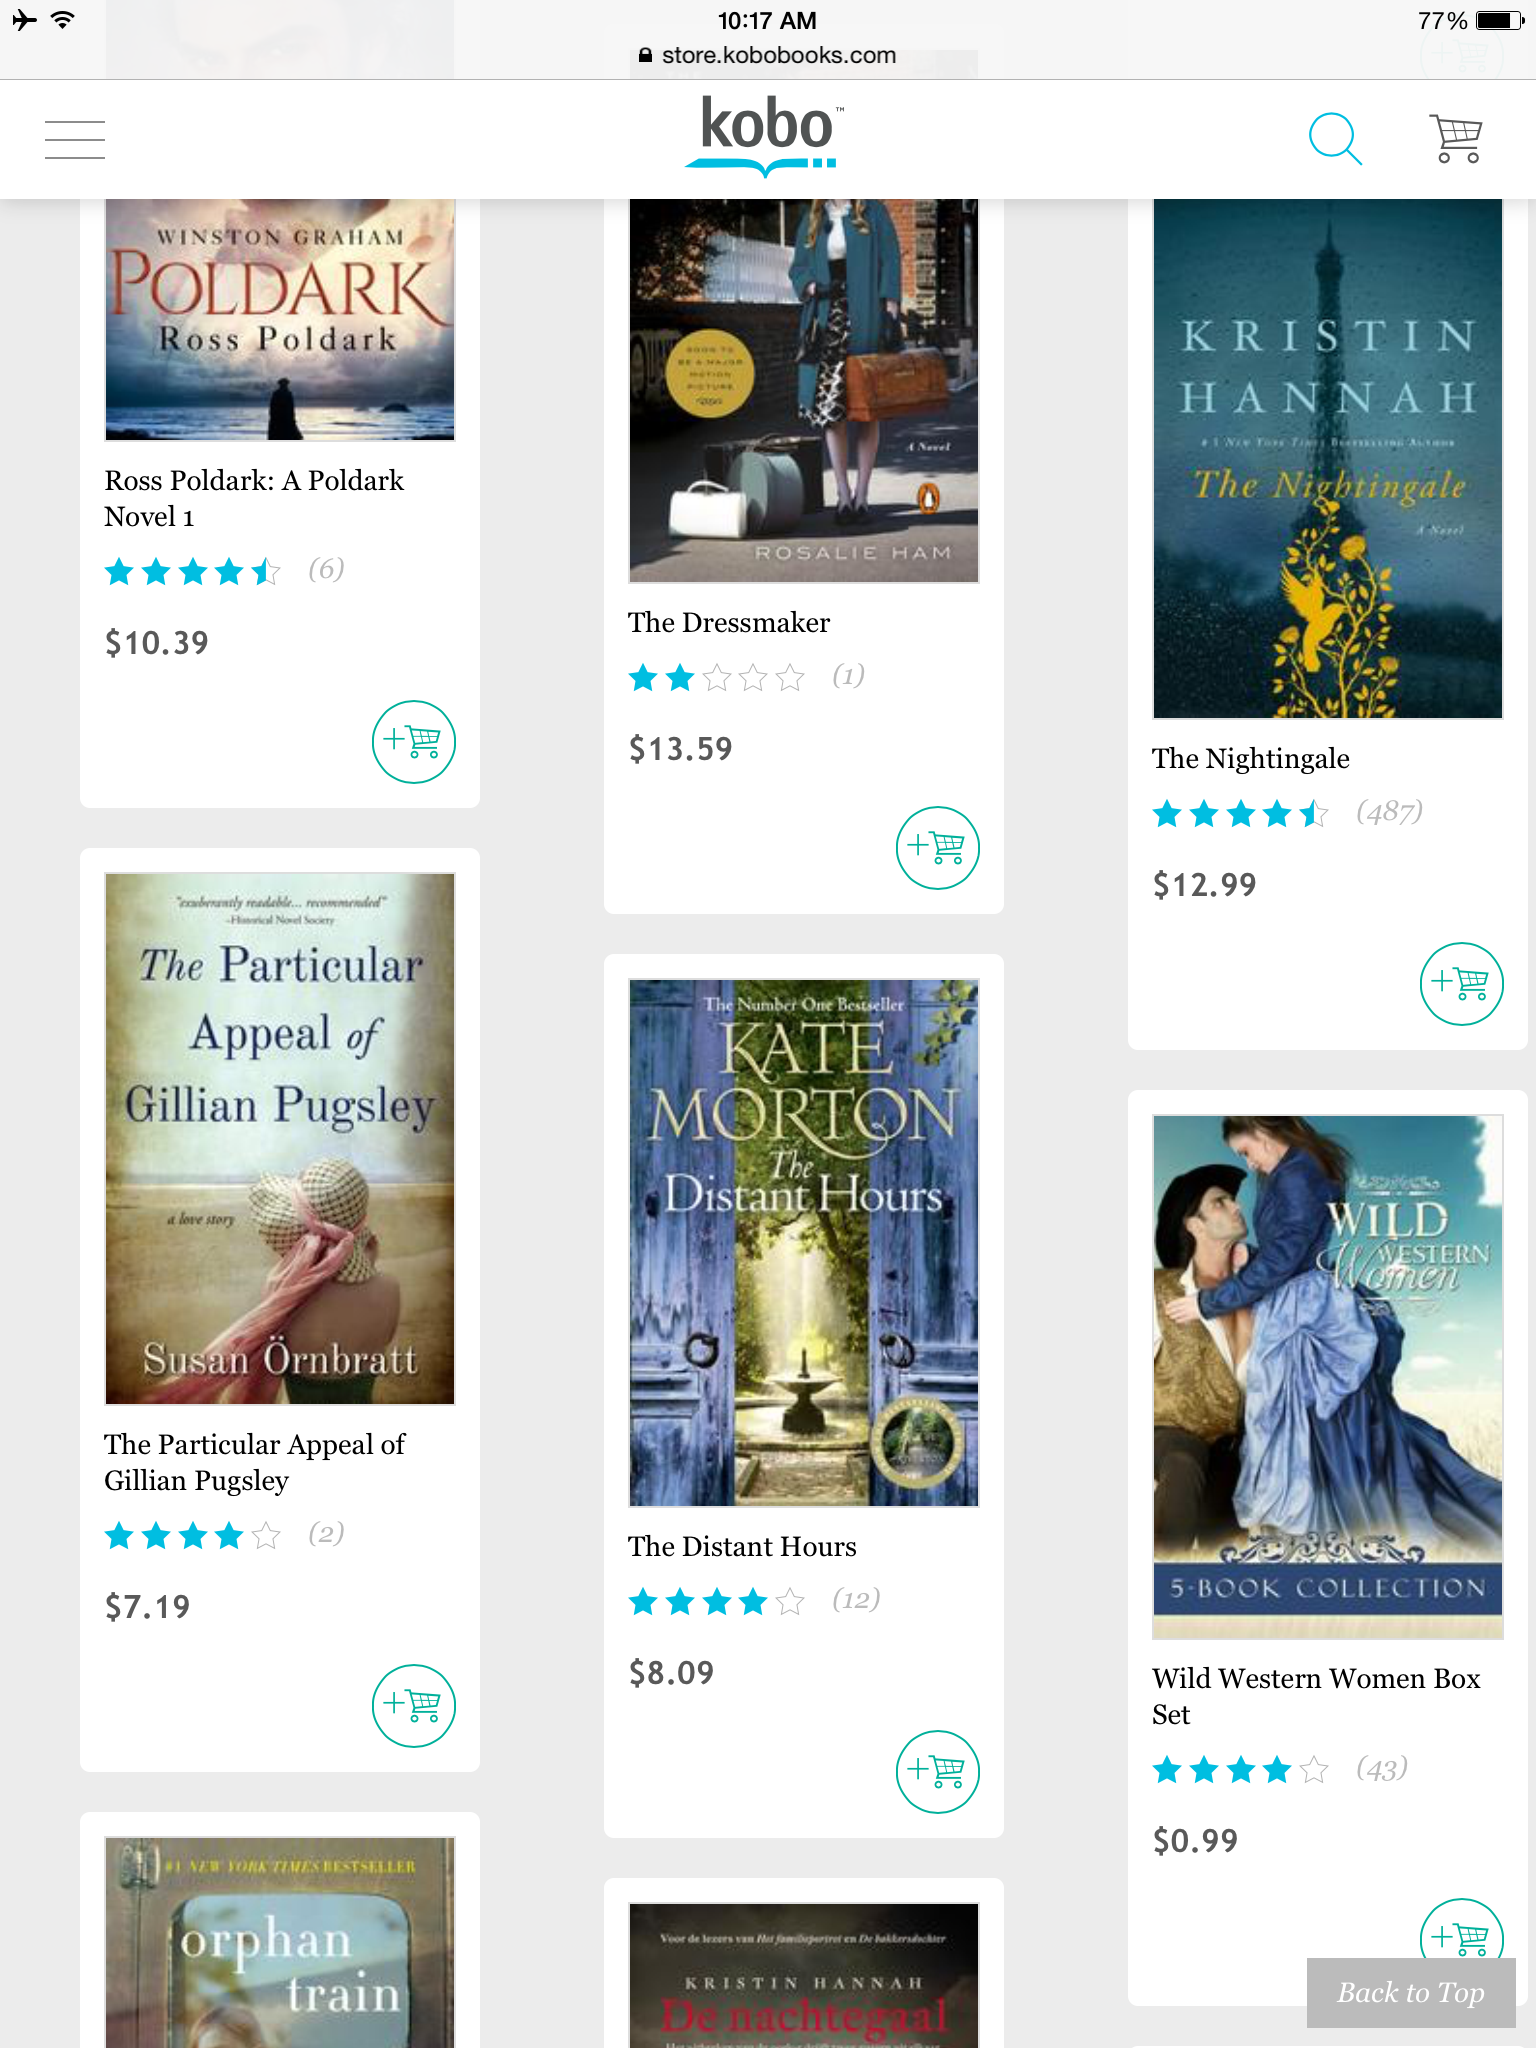Select the Wild Western Women cover image
1536x2048 pixels.
(1327, 1377)
